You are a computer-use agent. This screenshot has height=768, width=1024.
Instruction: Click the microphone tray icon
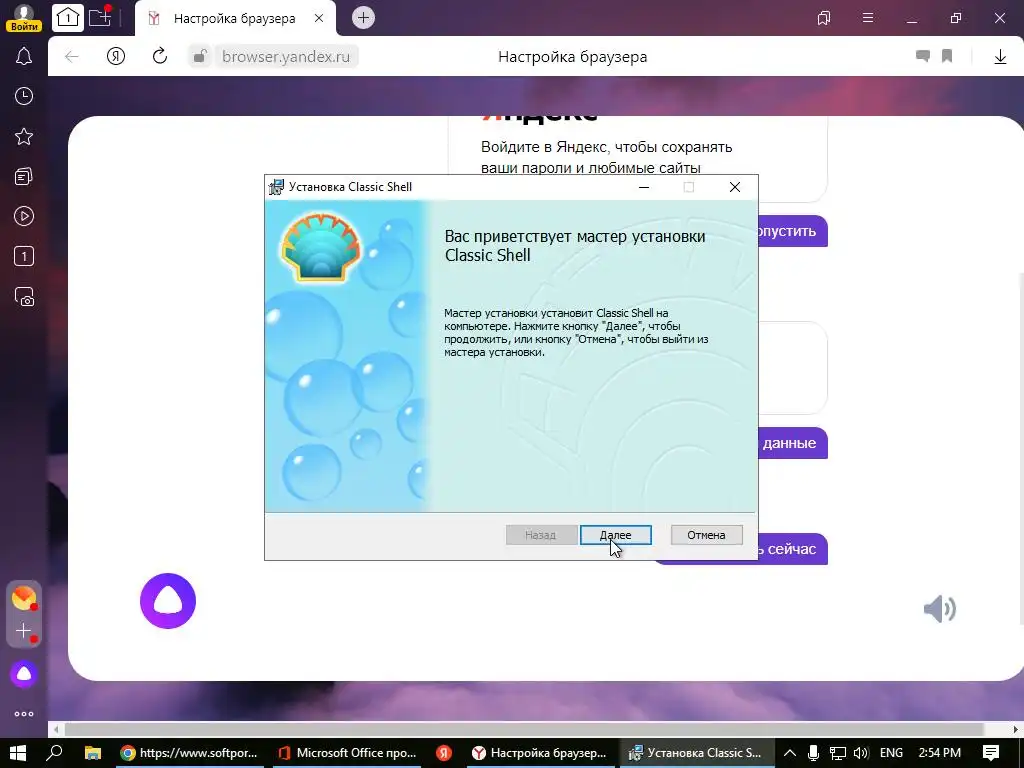click(814, 753)
